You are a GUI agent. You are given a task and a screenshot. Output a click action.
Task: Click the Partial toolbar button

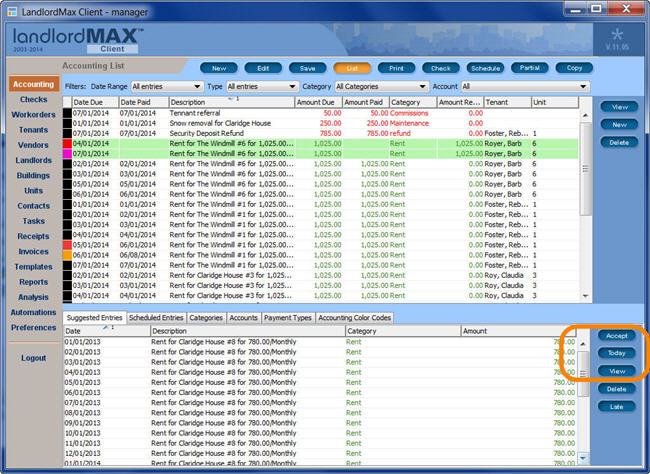(530, 68)
